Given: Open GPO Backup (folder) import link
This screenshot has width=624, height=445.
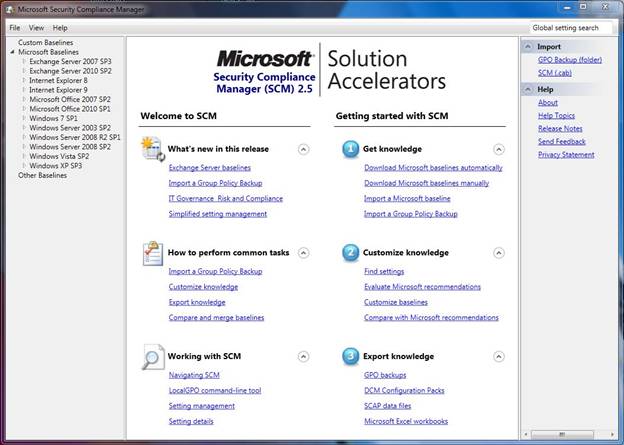Looking at the screenshot, I should click(x=570, y=60).
